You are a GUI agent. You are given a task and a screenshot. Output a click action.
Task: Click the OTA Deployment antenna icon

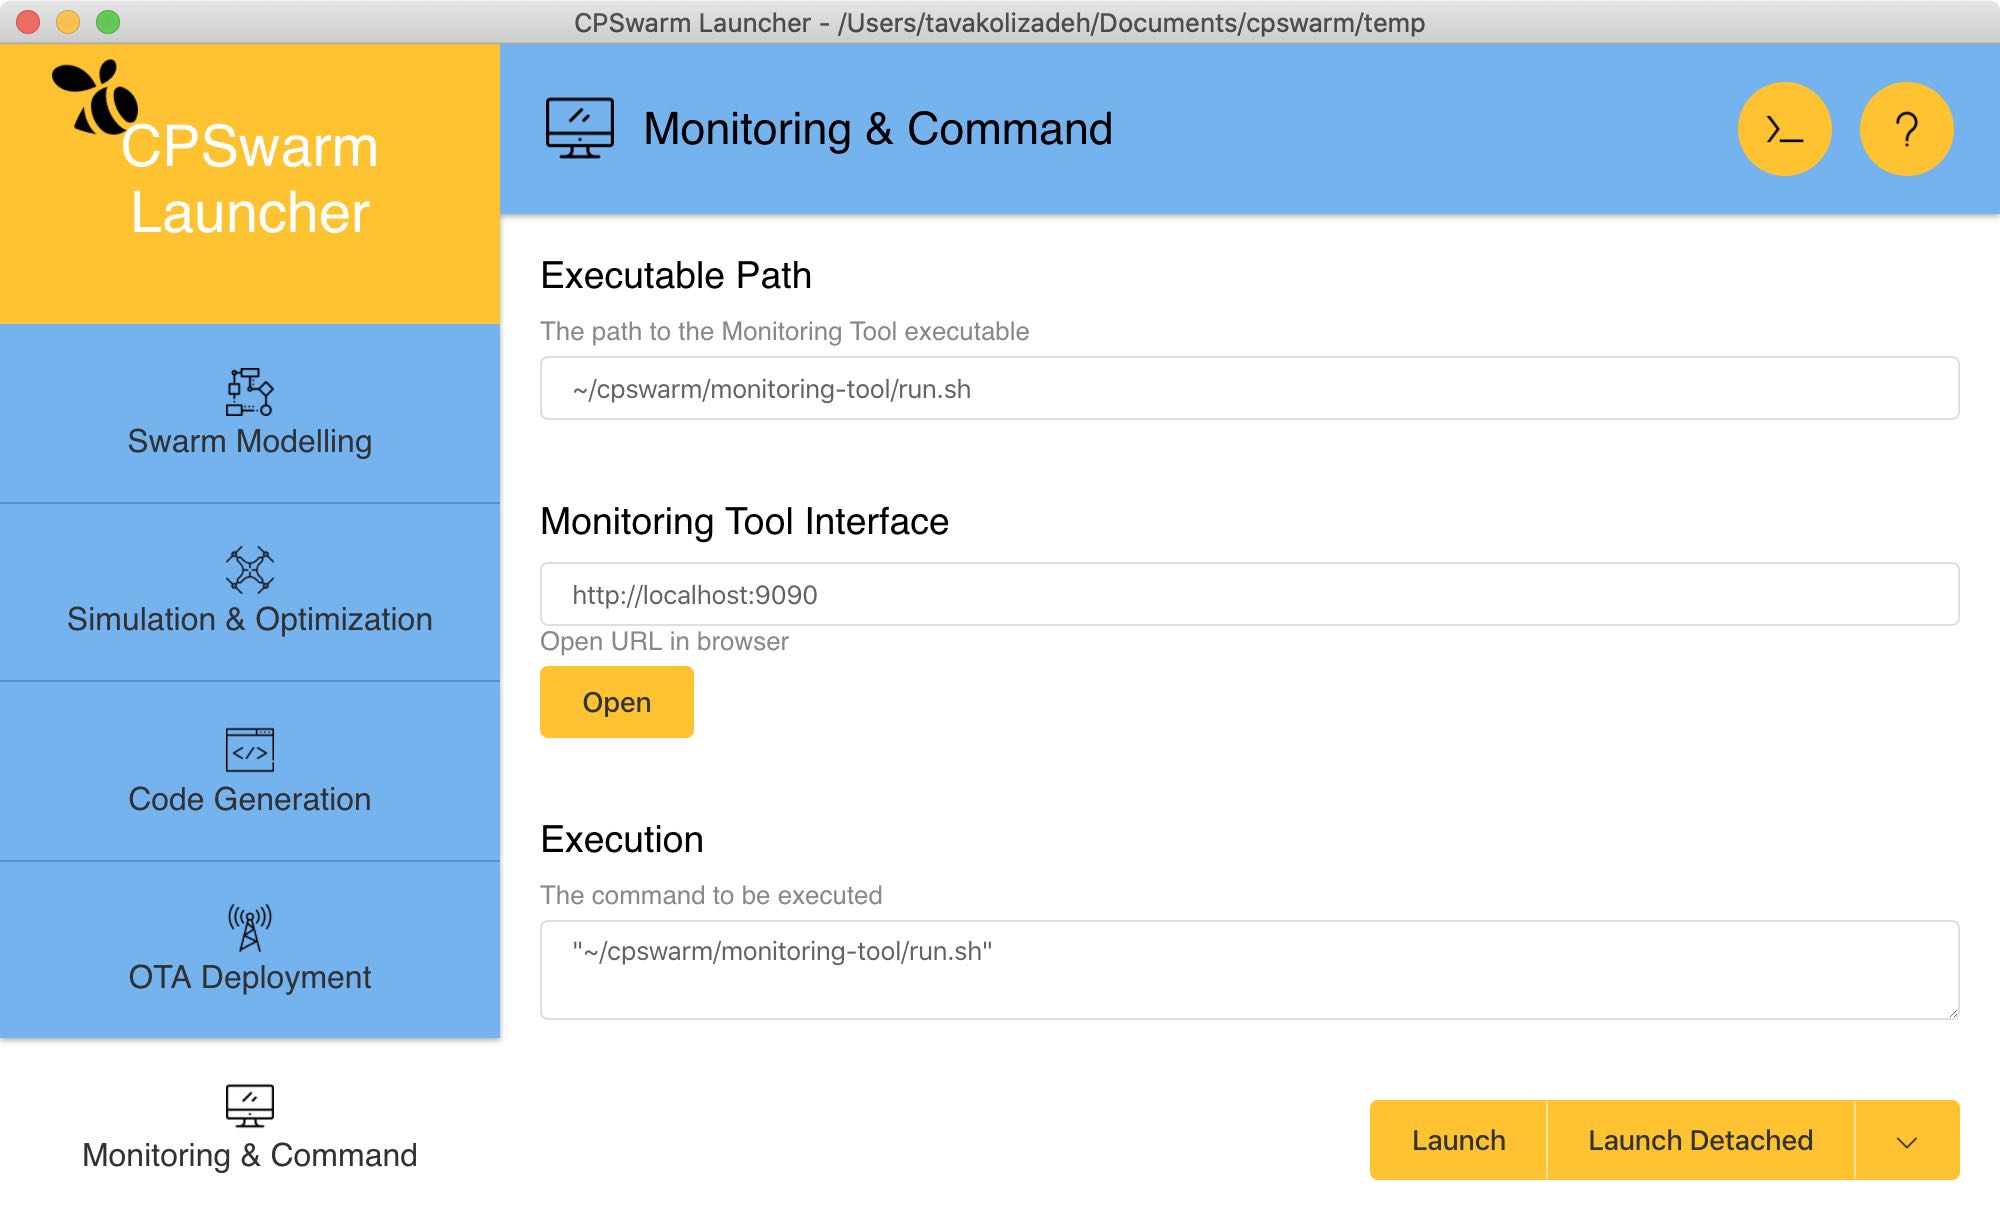click(249, 927)
